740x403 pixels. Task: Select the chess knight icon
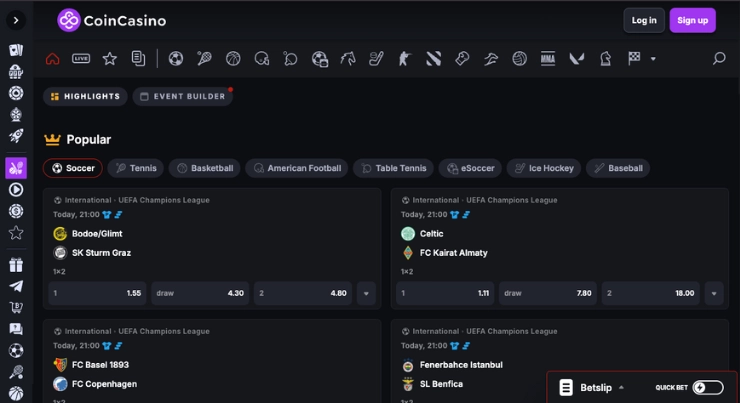point(605,59)
